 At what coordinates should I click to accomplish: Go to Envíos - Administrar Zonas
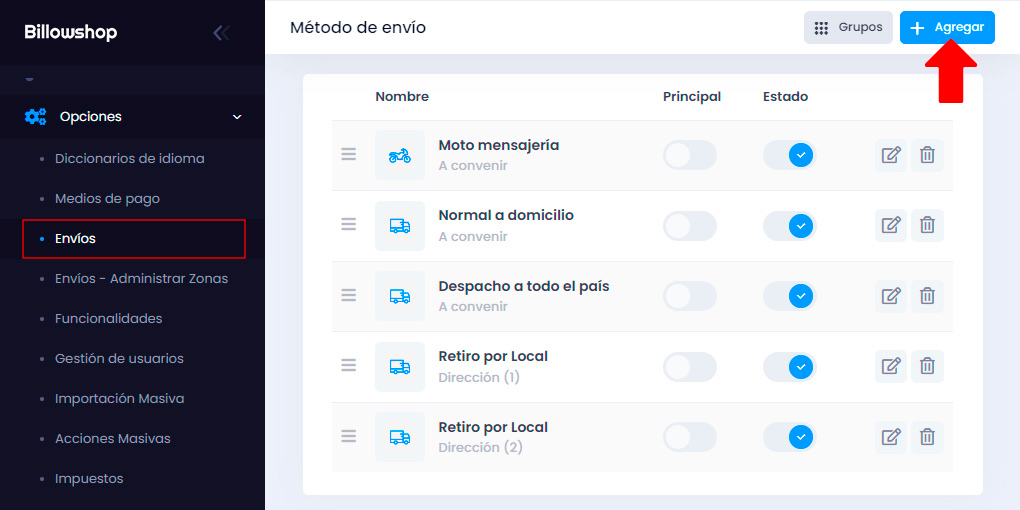click(x=141, y=278)
